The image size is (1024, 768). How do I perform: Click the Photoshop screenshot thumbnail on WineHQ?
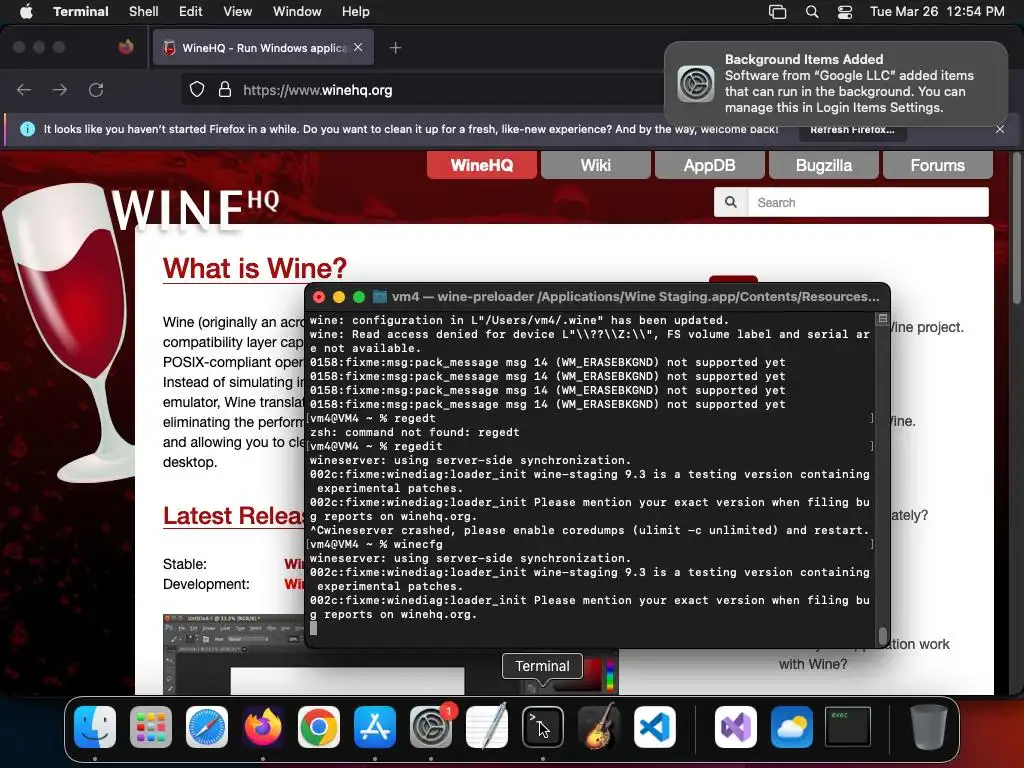390,654
